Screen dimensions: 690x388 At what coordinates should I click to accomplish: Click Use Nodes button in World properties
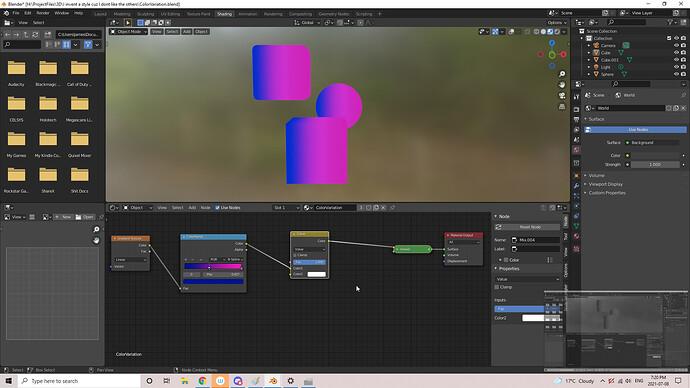pos(635,130)
